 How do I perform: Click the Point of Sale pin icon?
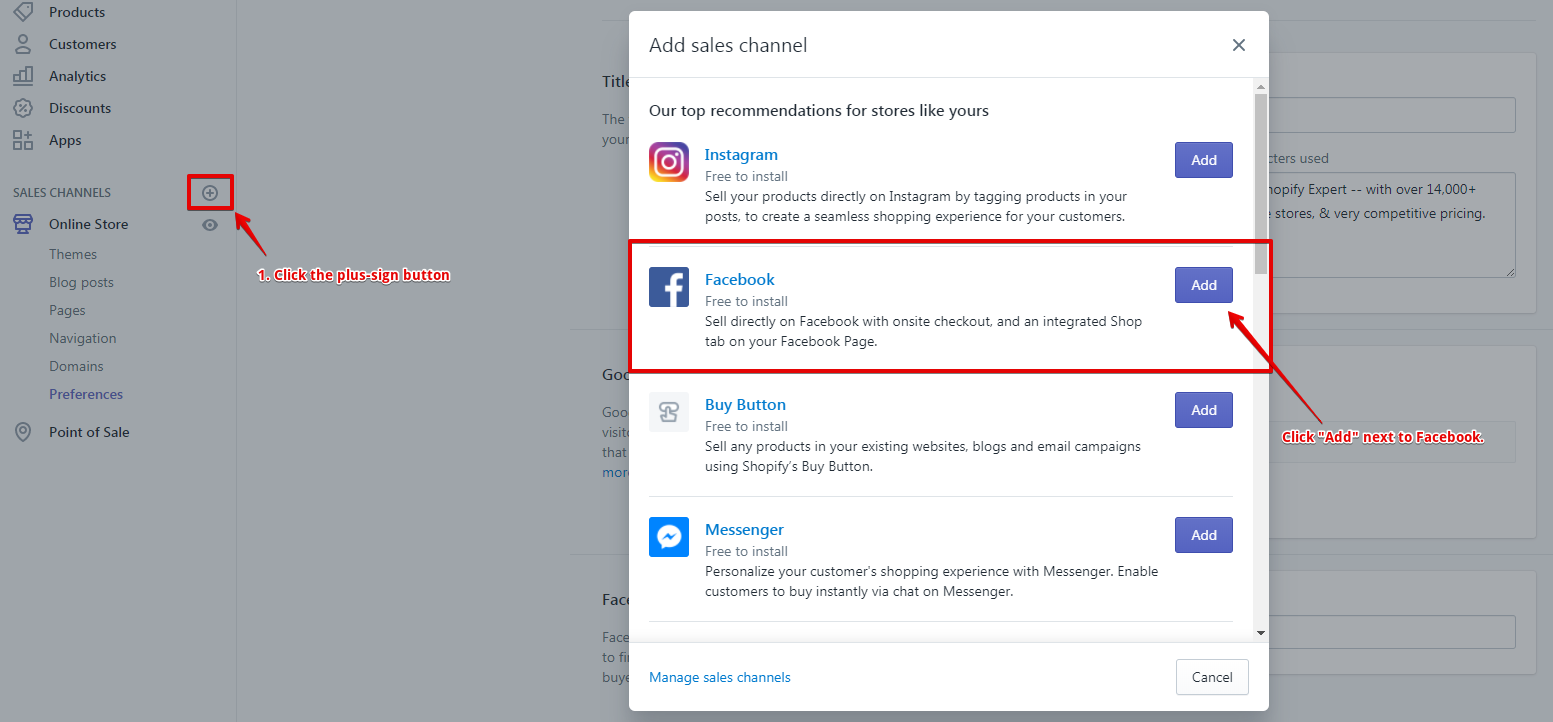(23, 432)
